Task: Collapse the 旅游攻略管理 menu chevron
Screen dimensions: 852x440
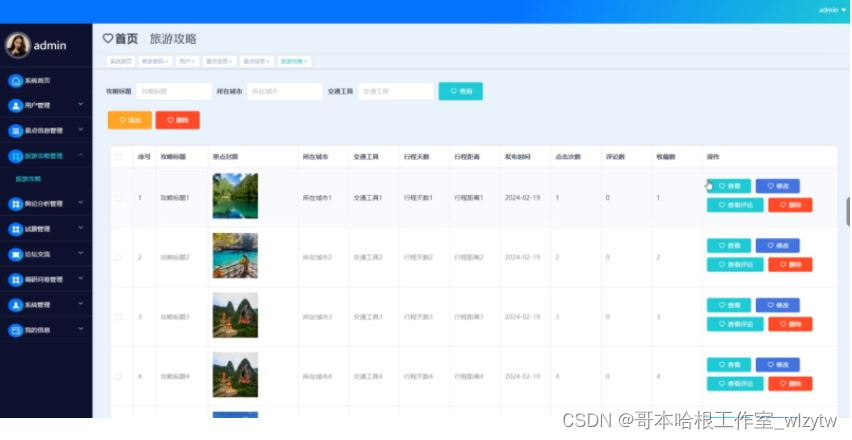Action: [x=81, y=155]
